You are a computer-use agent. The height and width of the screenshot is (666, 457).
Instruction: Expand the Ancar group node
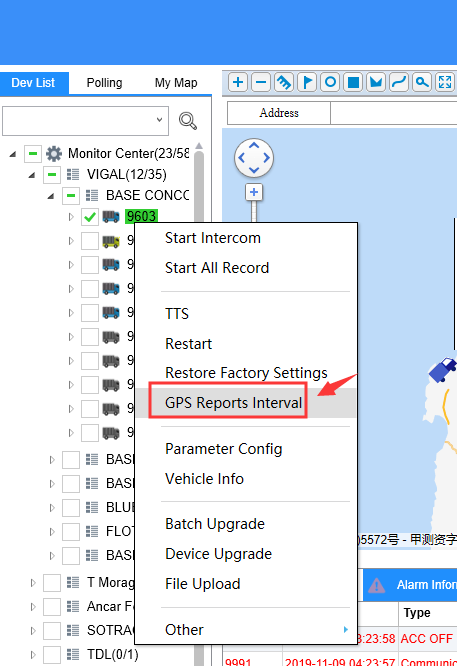click(33, 607)
